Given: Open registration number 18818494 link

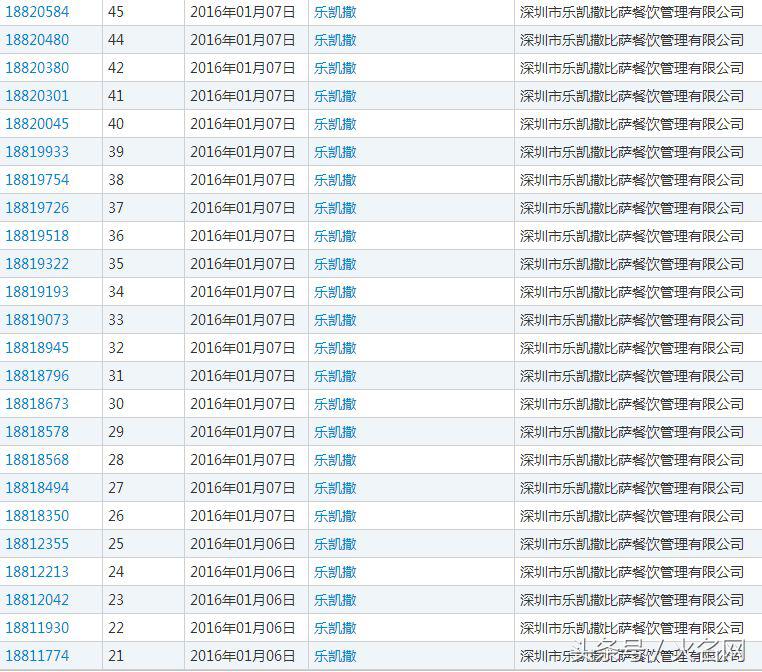Looking at the screenshot, I should [x=37, y=488].
